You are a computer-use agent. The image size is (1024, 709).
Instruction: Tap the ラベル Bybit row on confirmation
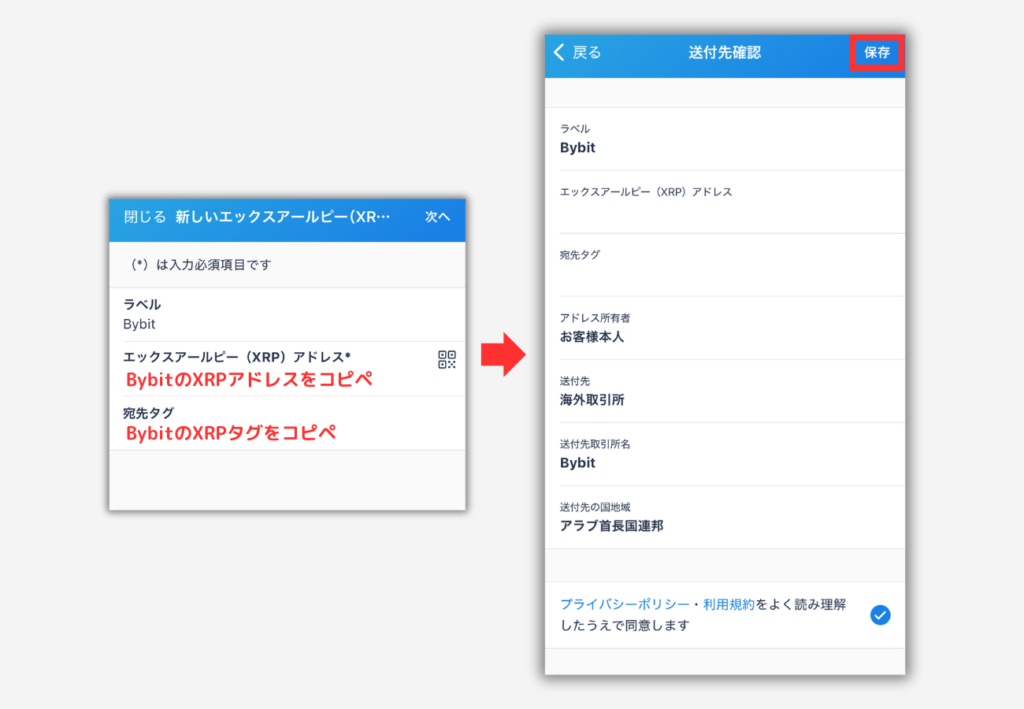(725, 139)
